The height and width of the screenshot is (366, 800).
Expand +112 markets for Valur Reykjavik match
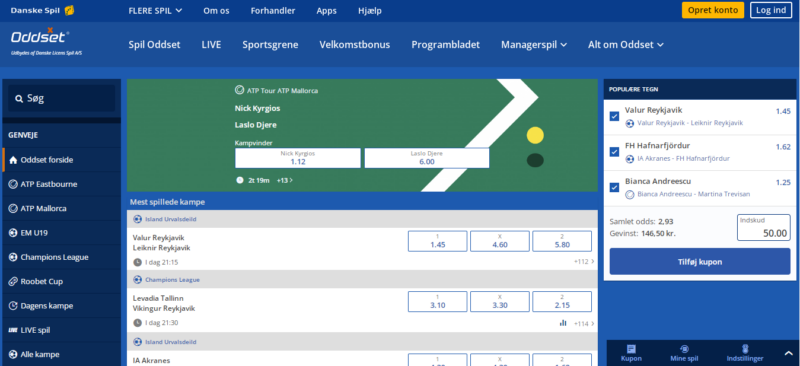[x=584, y=262]
